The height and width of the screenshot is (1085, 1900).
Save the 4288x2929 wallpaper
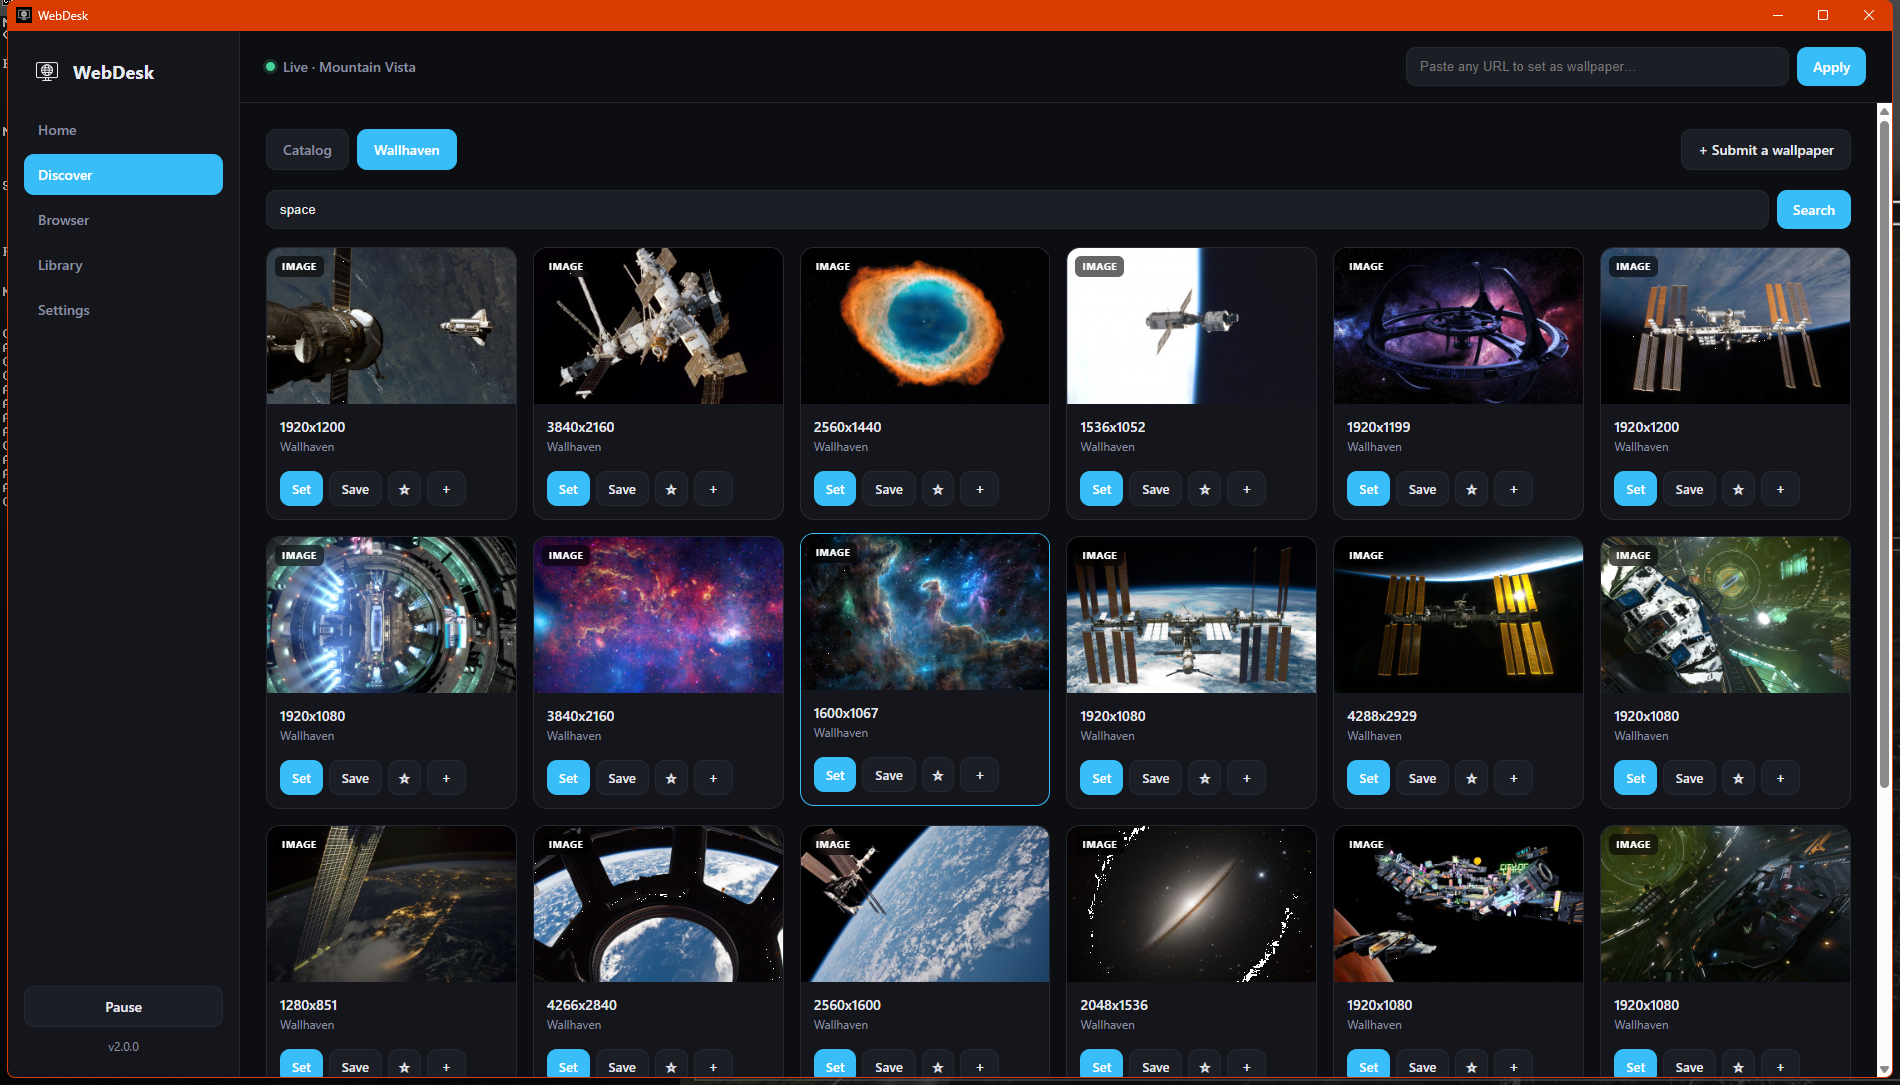1422,778
